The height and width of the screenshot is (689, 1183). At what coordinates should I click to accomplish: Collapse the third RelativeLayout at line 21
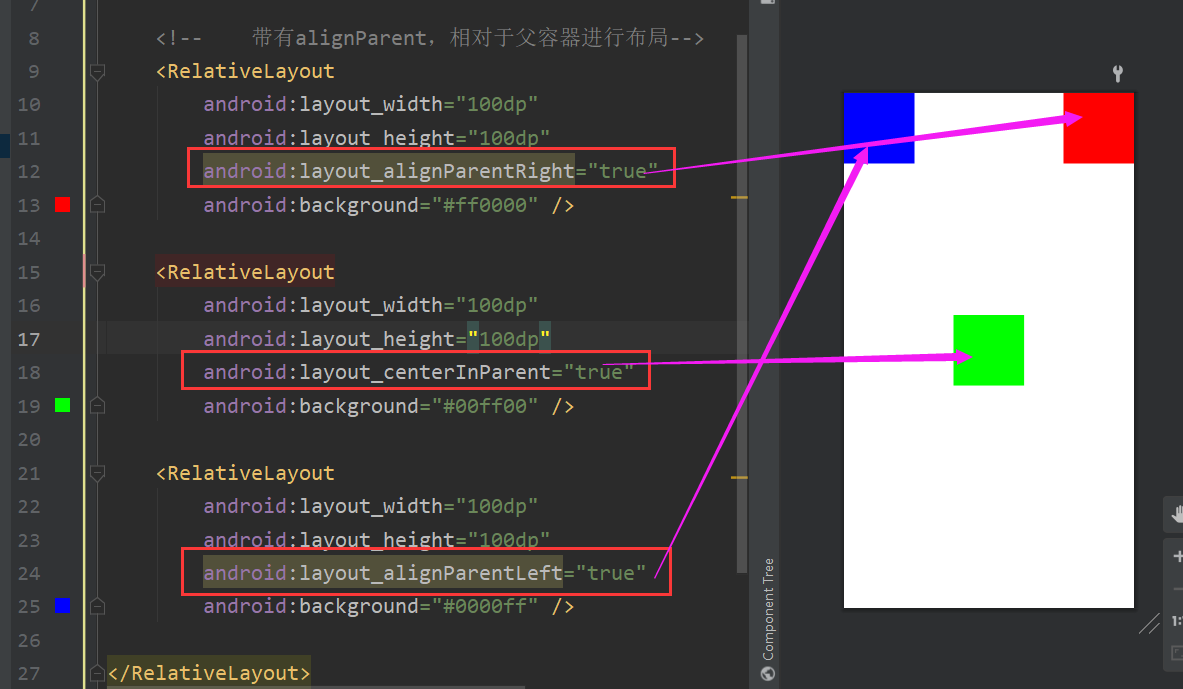coord(96,473)
